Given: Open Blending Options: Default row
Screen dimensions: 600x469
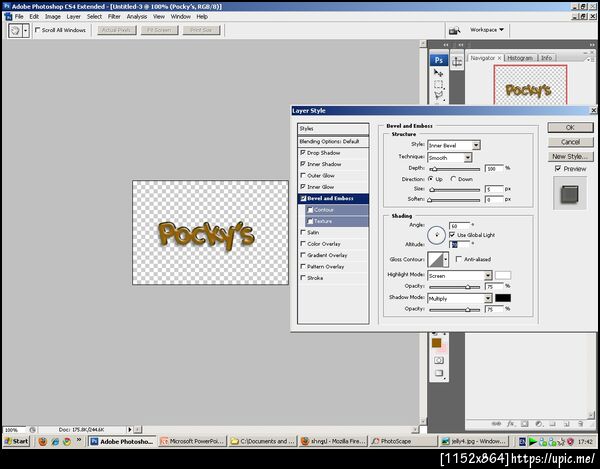Looking at the screenshot, I should (x=333, y=142).
